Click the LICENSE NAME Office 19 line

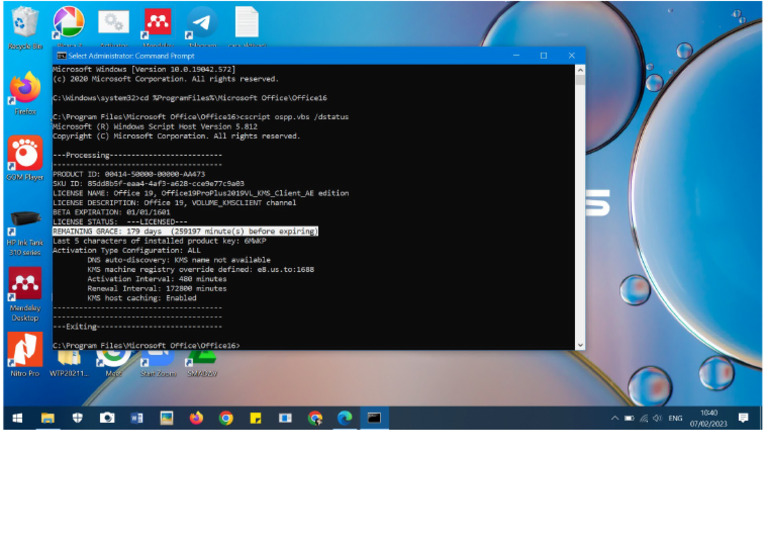(x=201, y=193)
